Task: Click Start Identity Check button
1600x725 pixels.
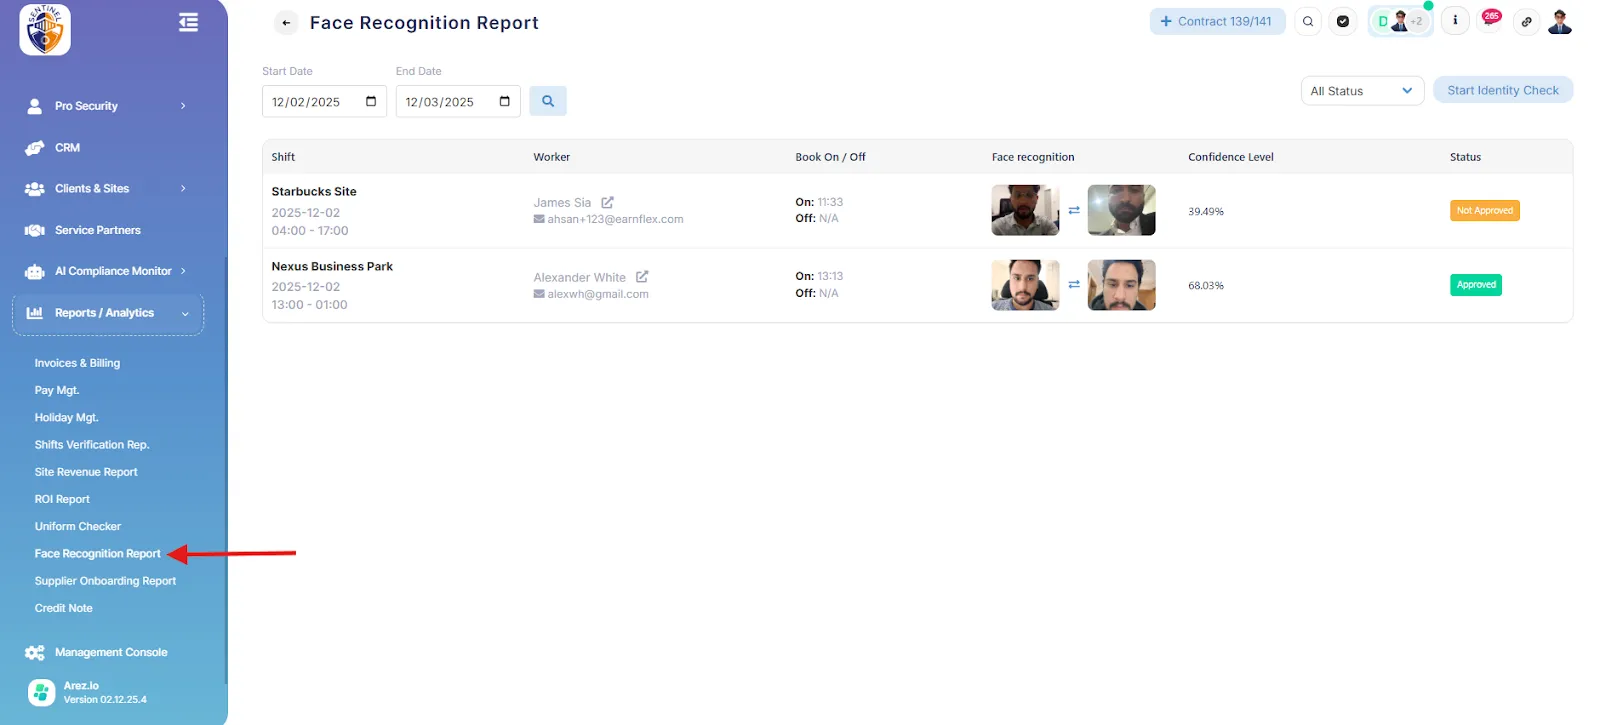Action: pos(1502,90)
